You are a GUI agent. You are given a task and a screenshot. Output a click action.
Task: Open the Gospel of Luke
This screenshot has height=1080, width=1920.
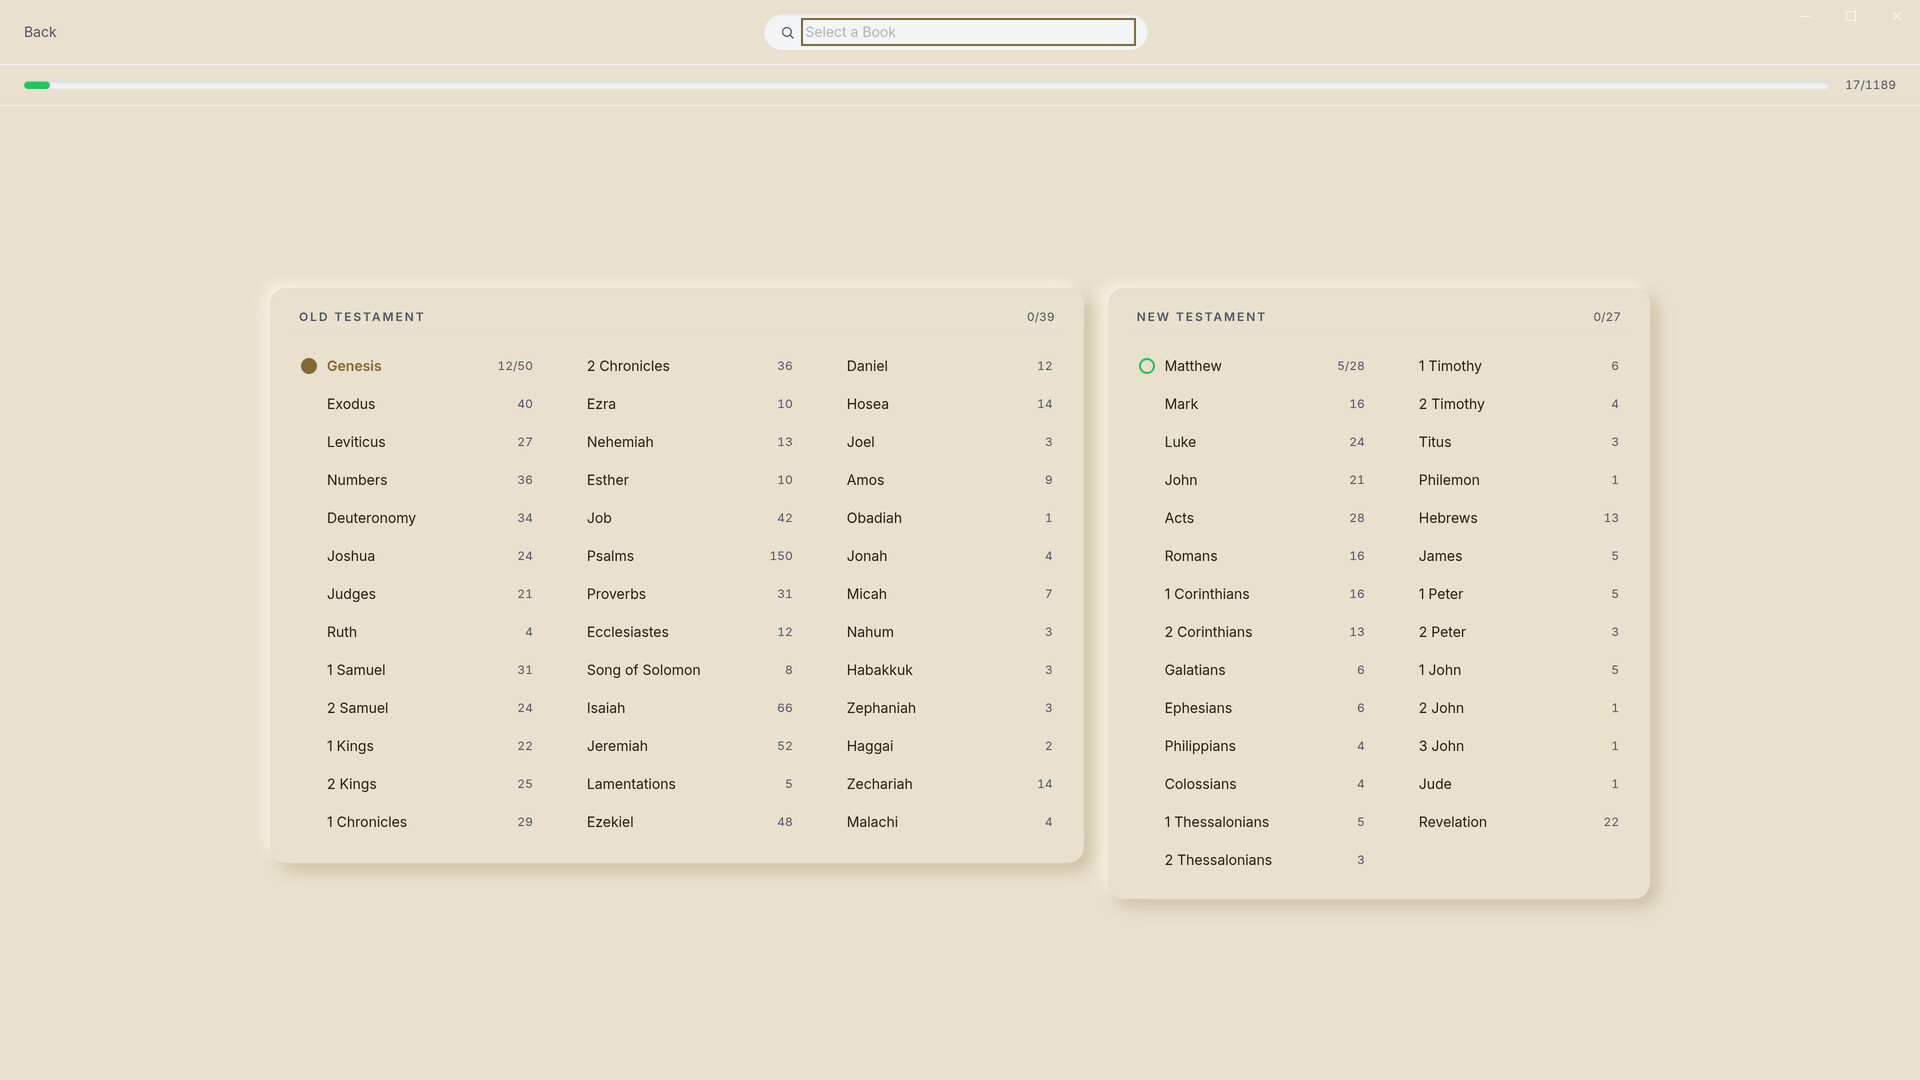click(x=1251, y=442)
